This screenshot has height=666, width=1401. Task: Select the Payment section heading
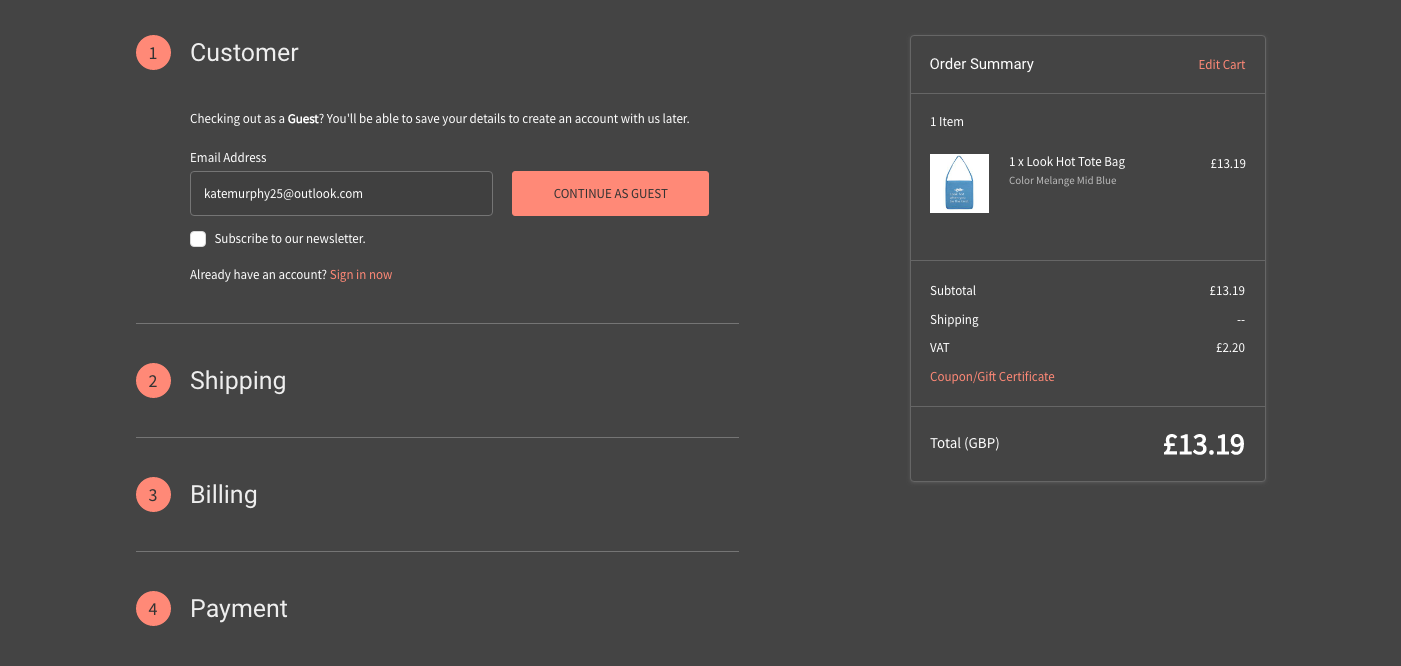tap(238, 608)
